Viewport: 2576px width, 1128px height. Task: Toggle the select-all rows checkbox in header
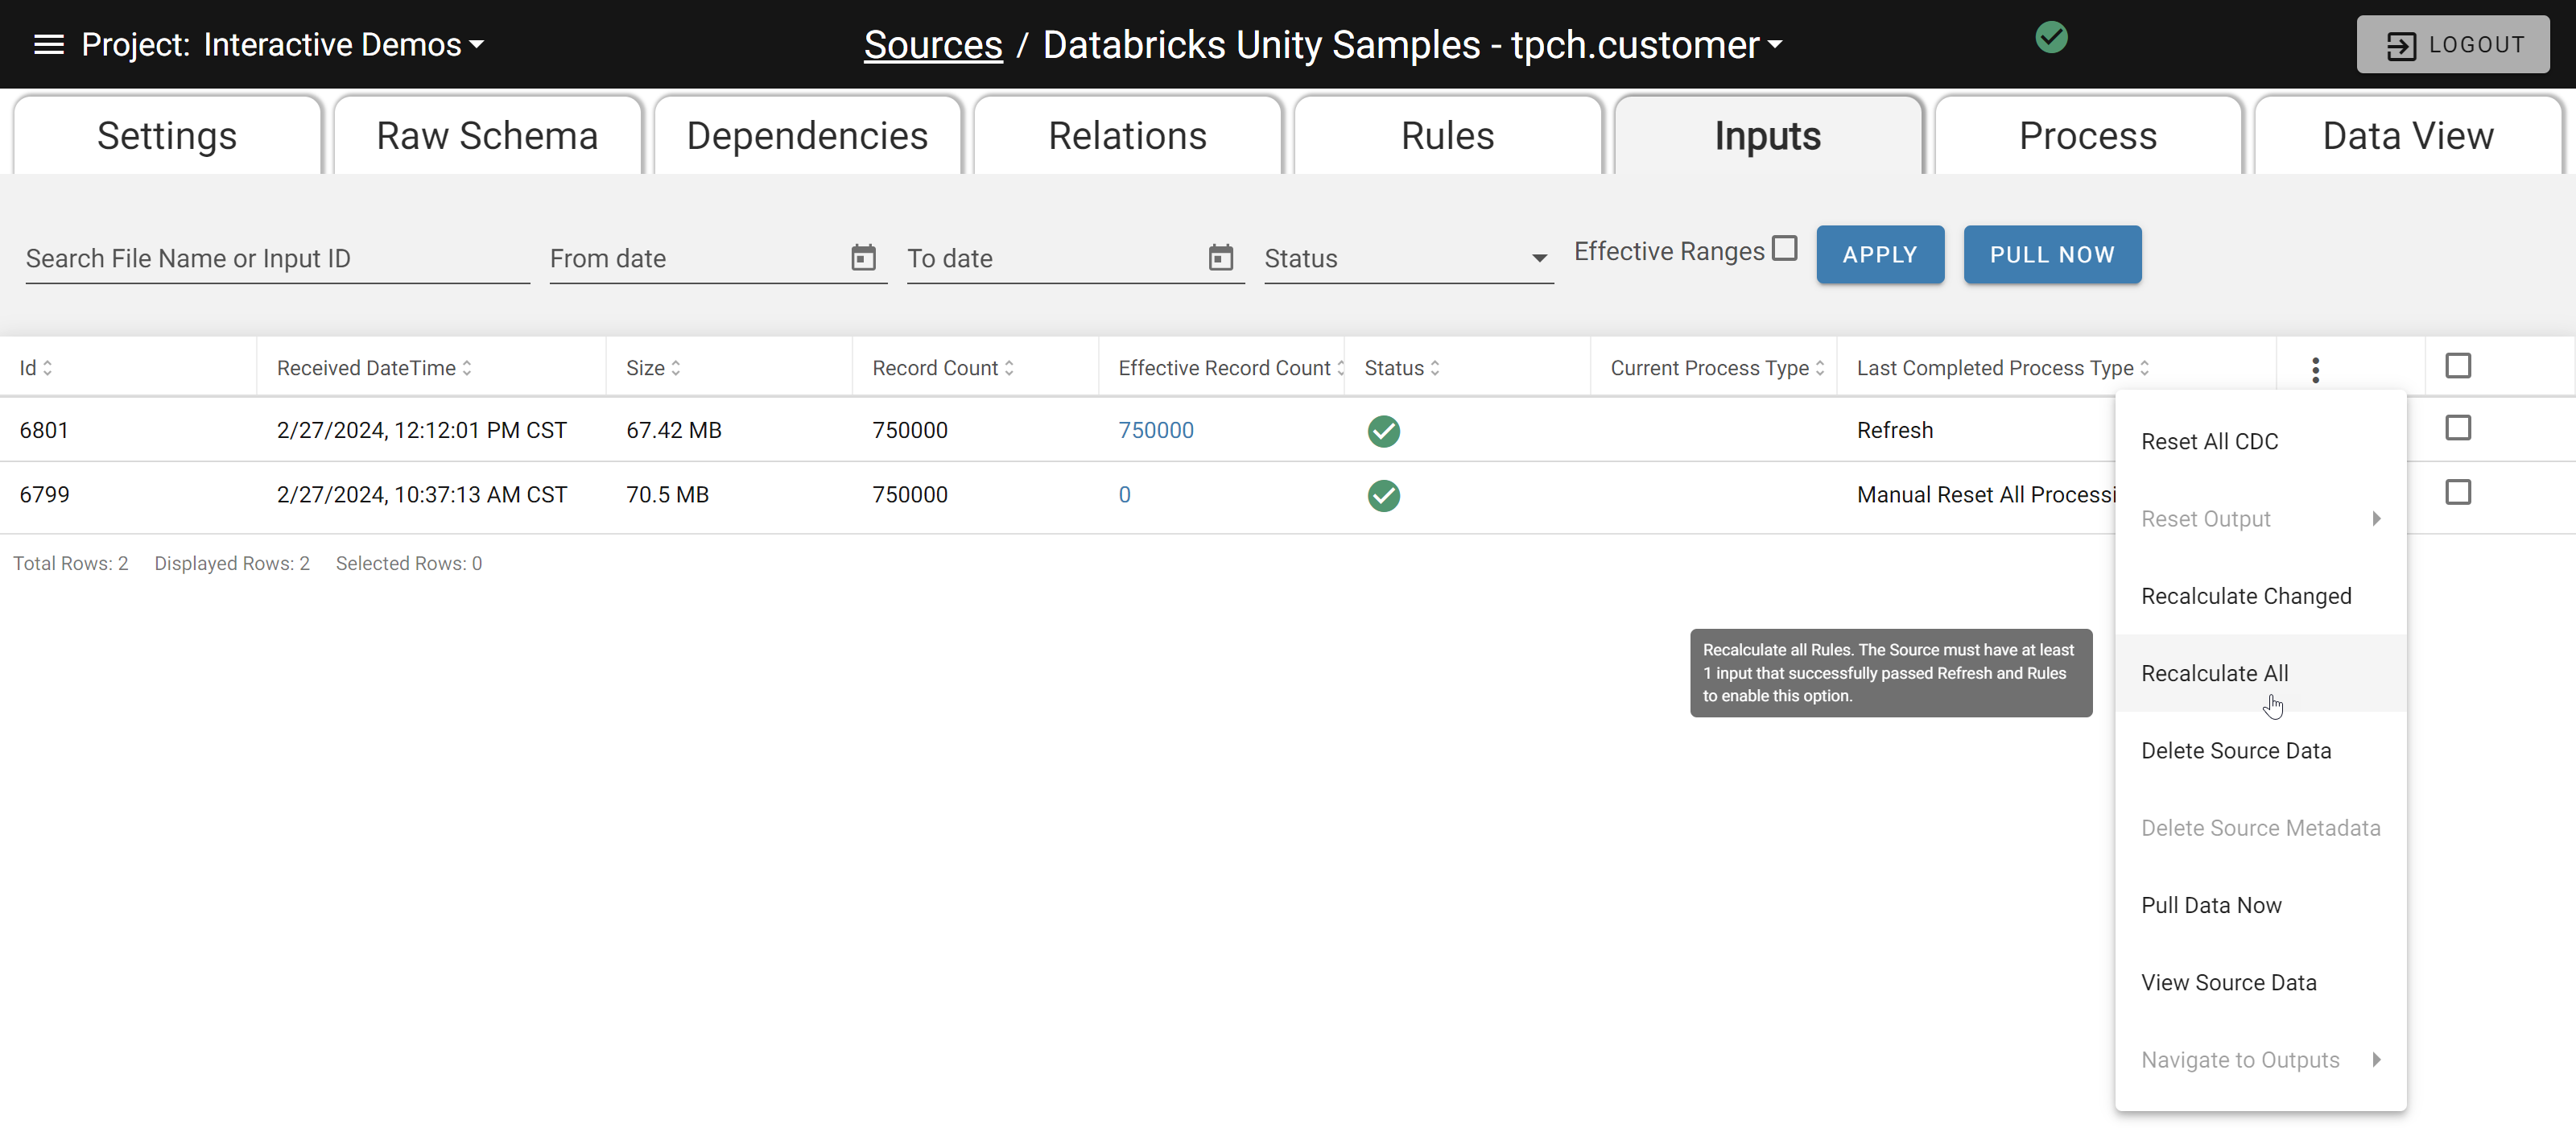point(2457,366)
